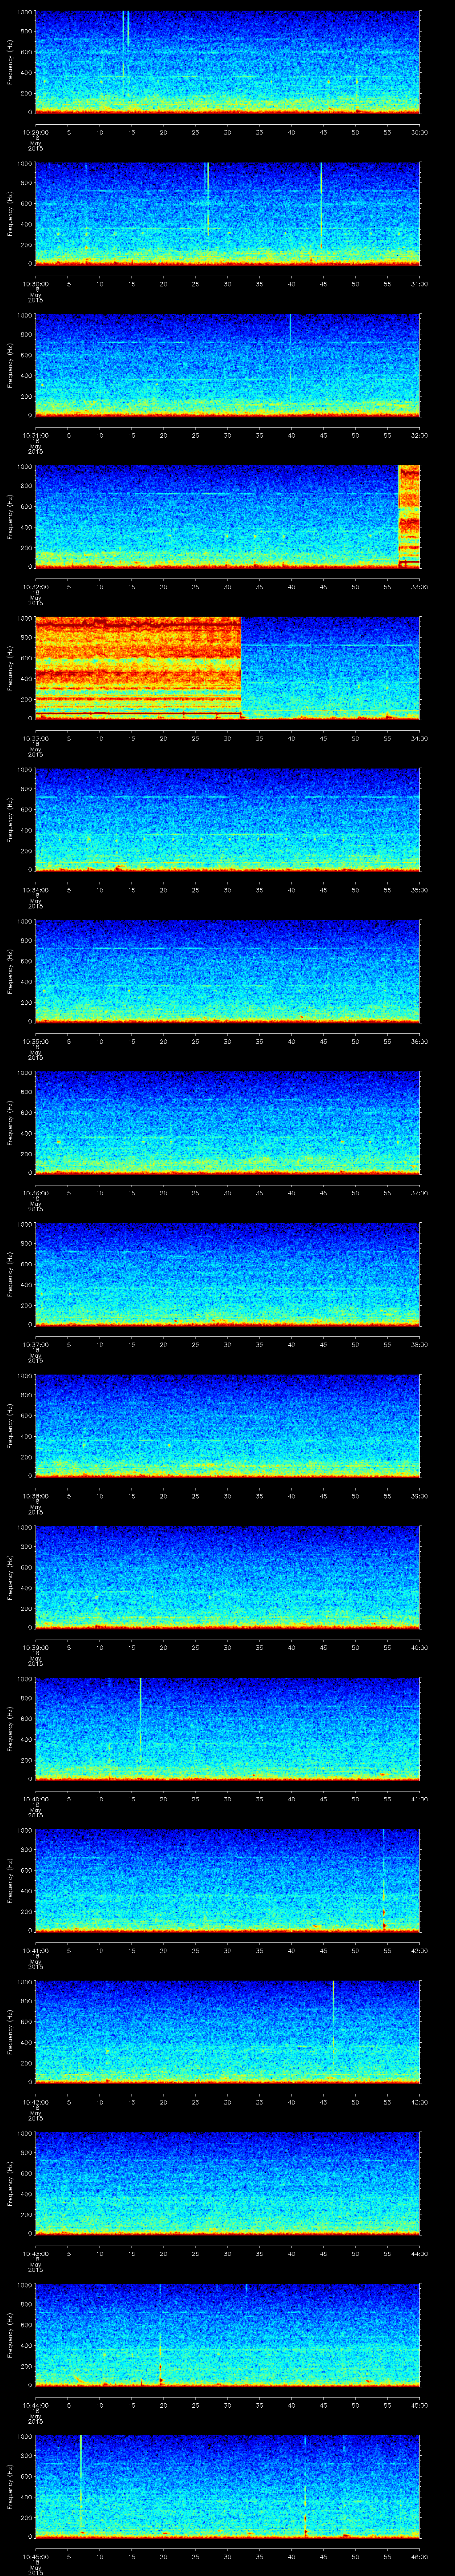Viewport: 455px width, 2576px height.
Task: Click the 10:33:00 start time label
Action: (x=35, y=738)
